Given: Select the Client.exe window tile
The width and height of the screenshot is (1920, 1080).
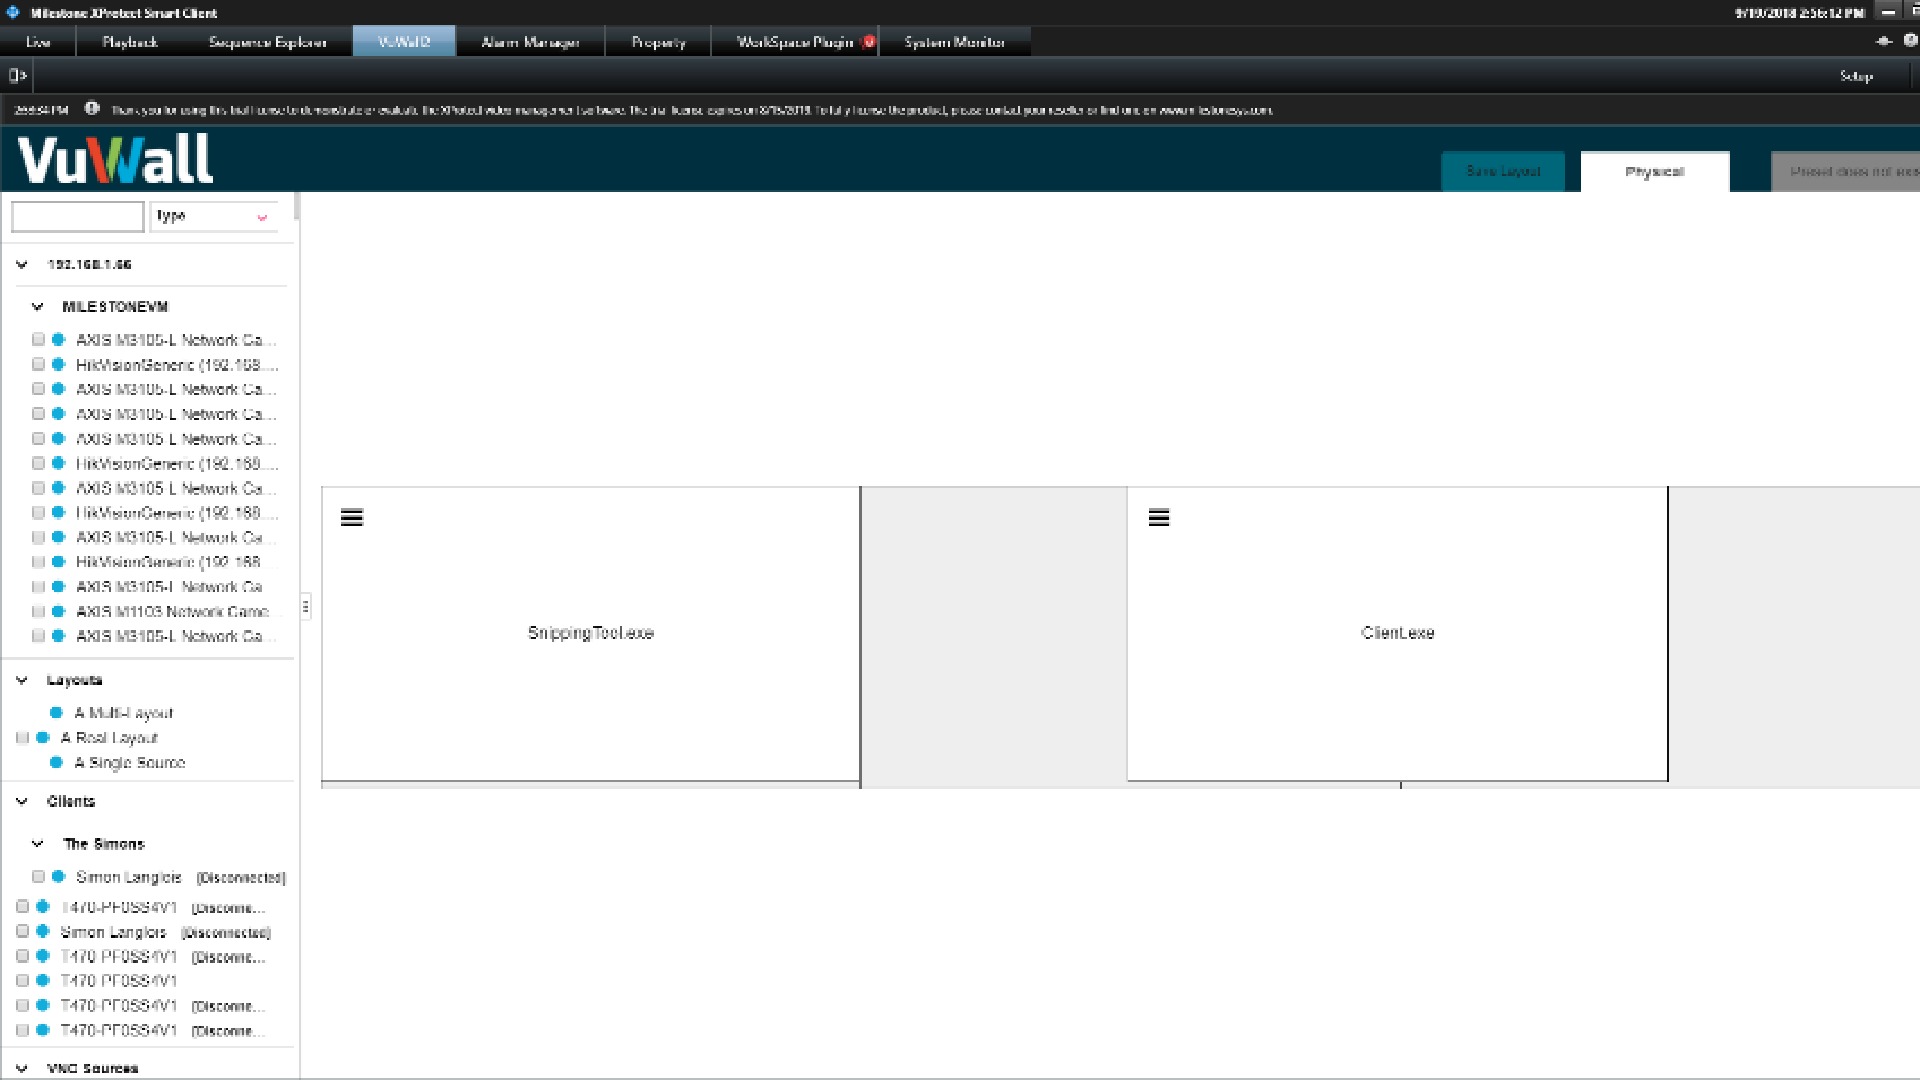Looking at the screenshot, I should [1397, 634].
